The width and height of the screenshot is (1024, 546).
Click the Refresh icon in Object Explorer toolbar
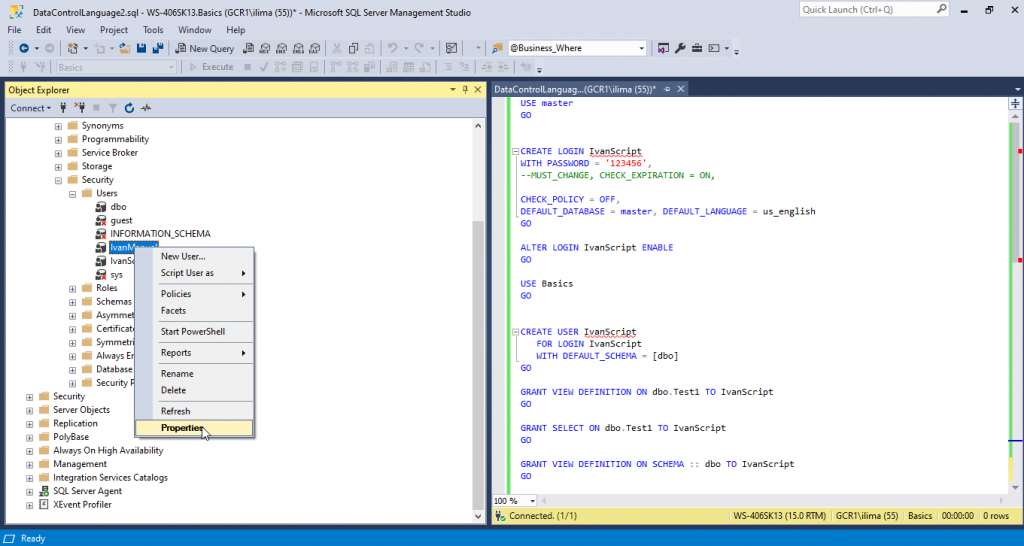click(129, 108)
